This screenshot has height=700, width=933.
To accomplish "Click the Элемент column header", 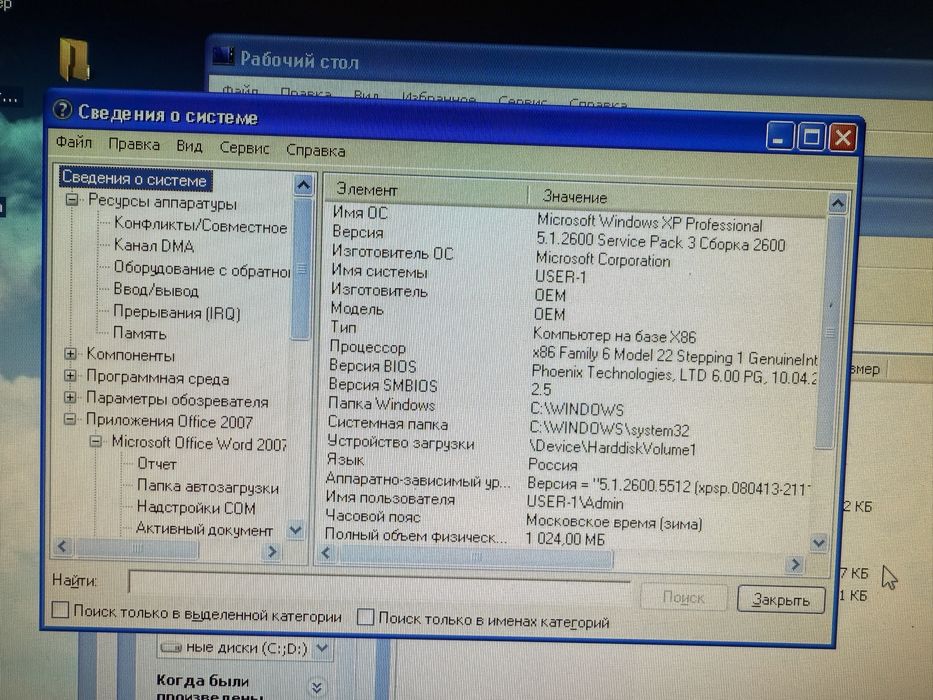I will (425, 190).
